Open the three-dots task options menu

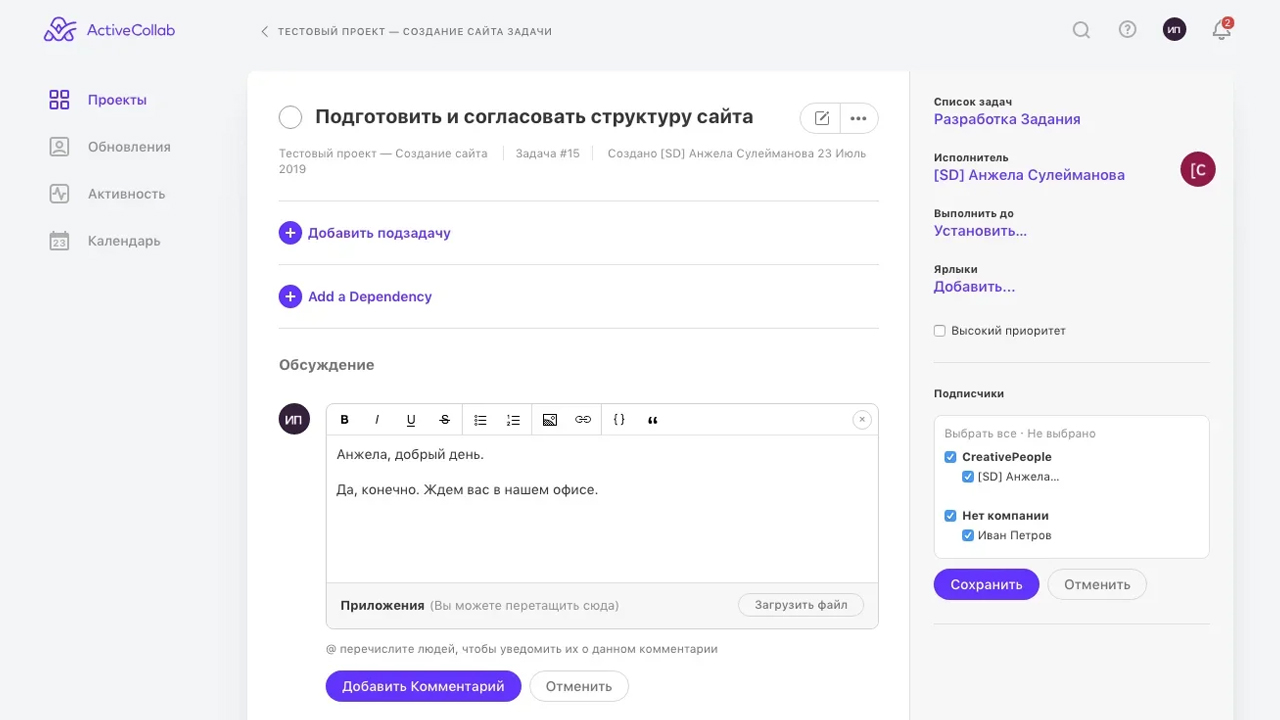(858, 118)
